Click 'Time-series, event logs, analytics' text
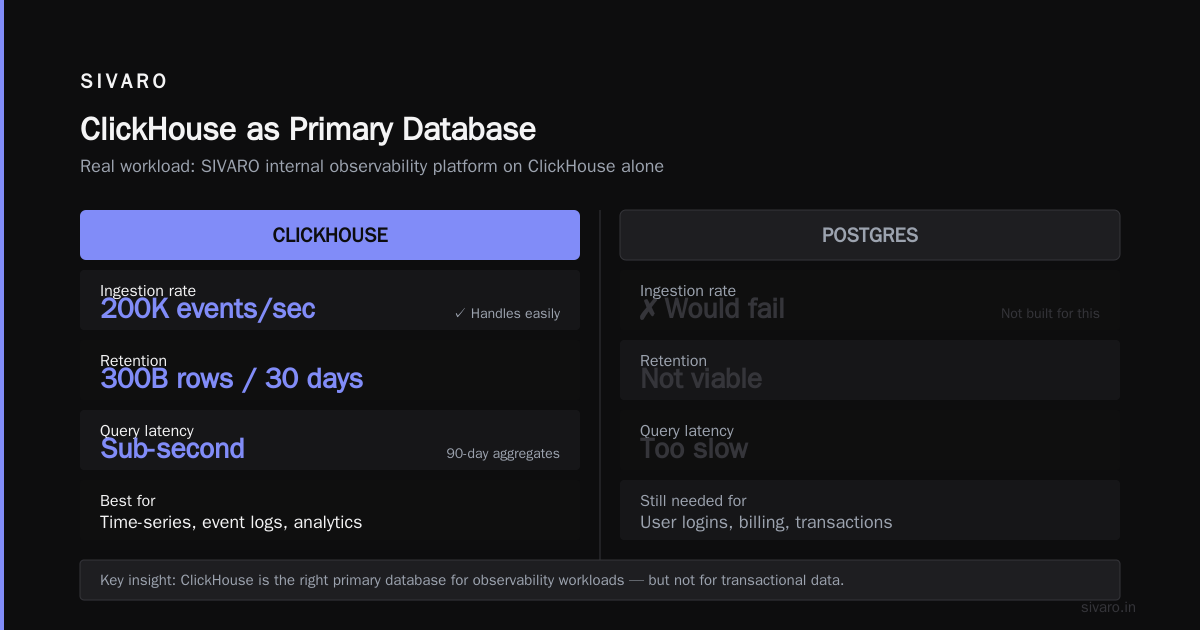This screenshot has height=630, width=1200. coord(231,522)
